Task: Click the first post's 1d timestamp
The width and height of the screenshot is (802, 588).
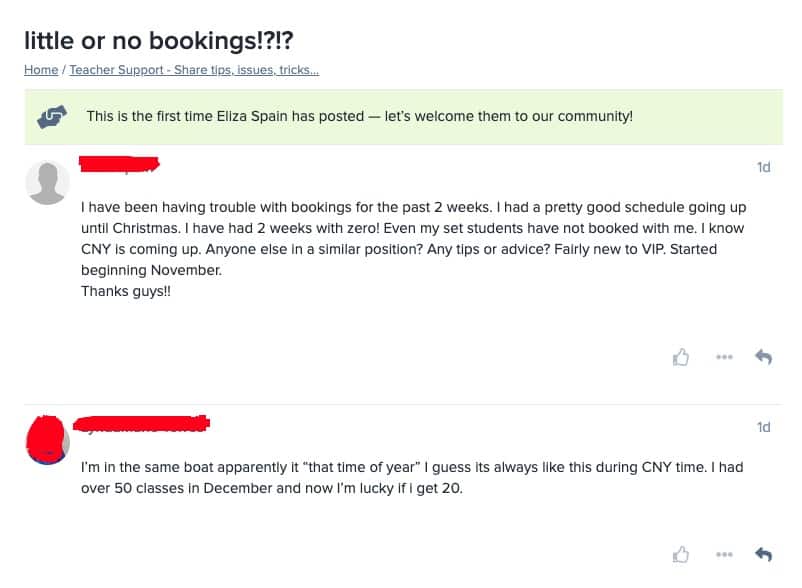Action: (x=764, y=167)
